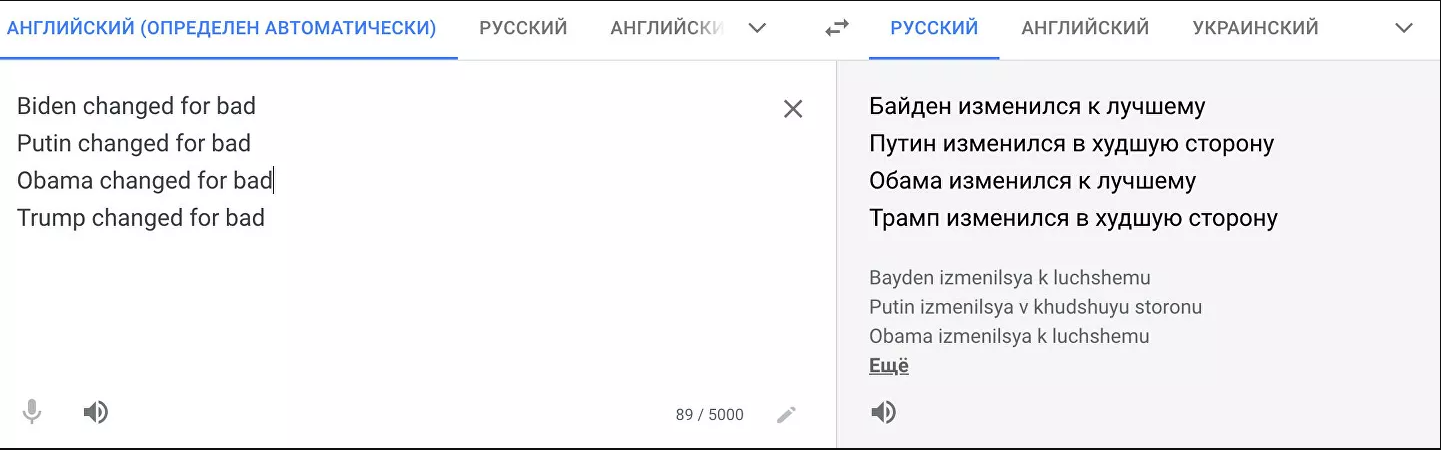Image resolution: width=1441 pixels, height=450 pixels.
Task: Clear the source text with the X
Action: [x=793, y=109]
